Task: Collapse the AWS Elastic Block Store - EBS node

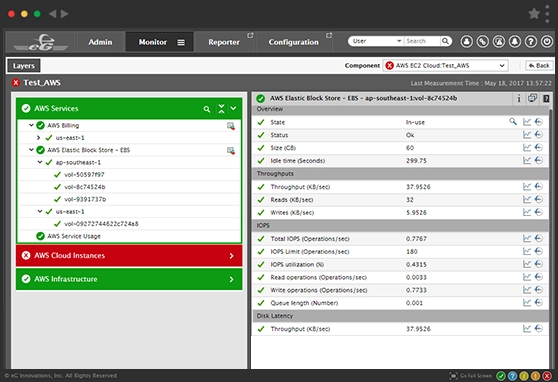Action: 31,150
